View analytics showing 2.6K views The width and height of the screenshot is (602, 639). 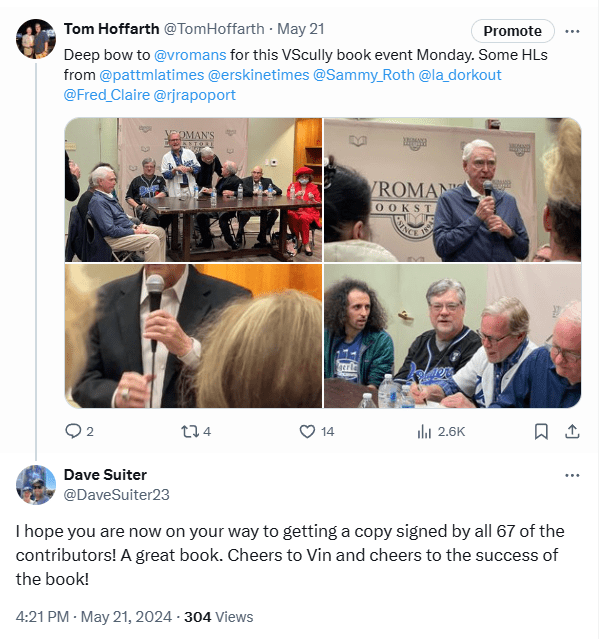(441, 432)
